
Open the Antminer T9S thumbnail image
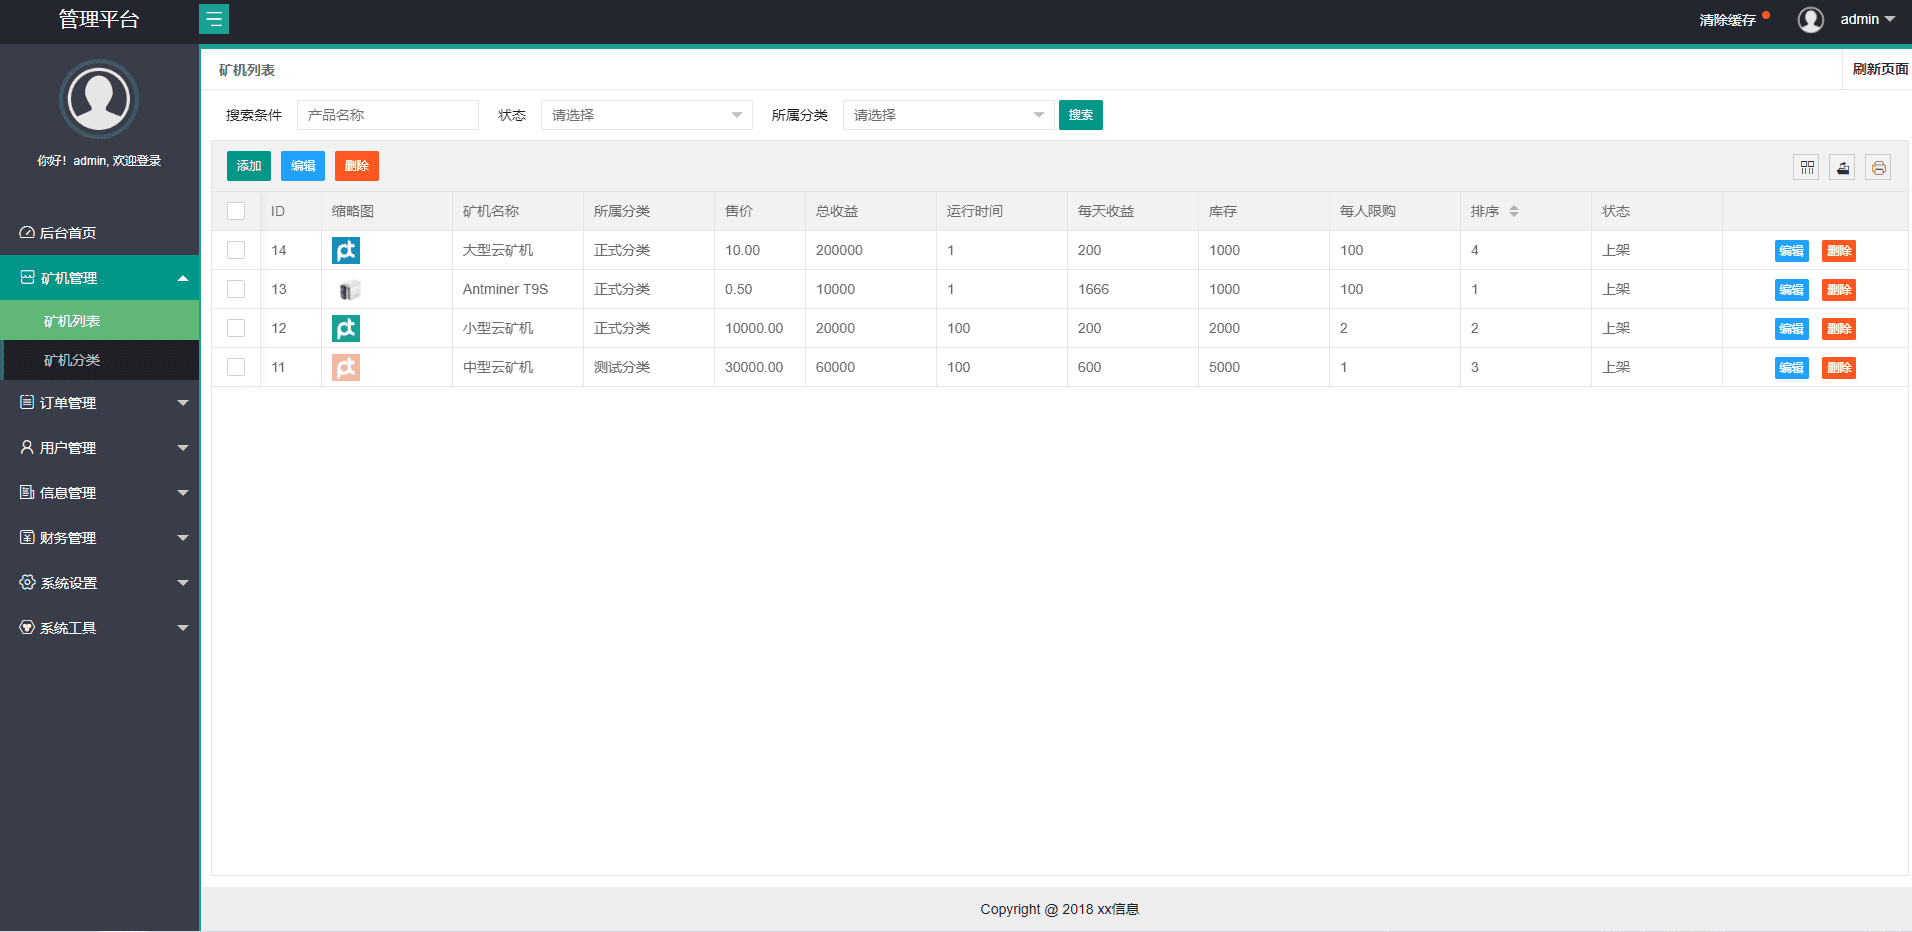pos(347,290)
